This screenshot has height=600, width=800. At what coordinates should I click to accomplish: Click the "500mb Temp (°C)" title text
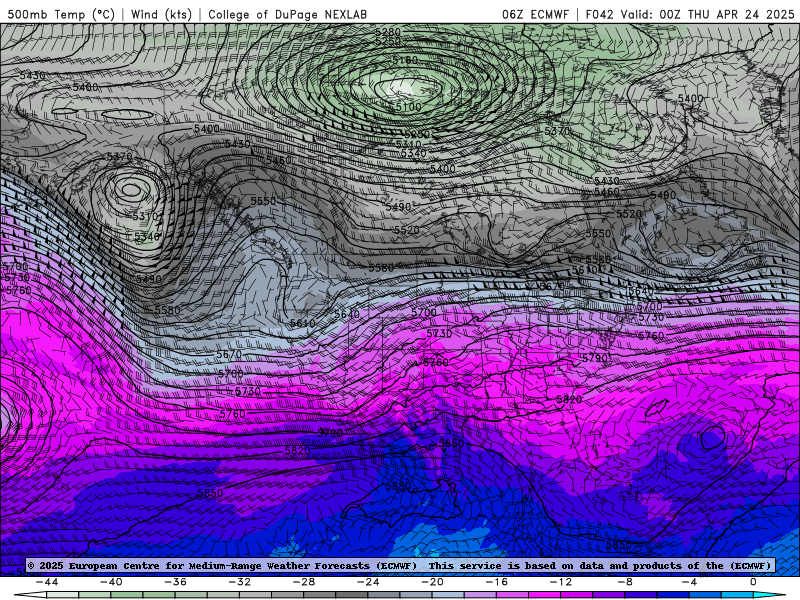61,14
